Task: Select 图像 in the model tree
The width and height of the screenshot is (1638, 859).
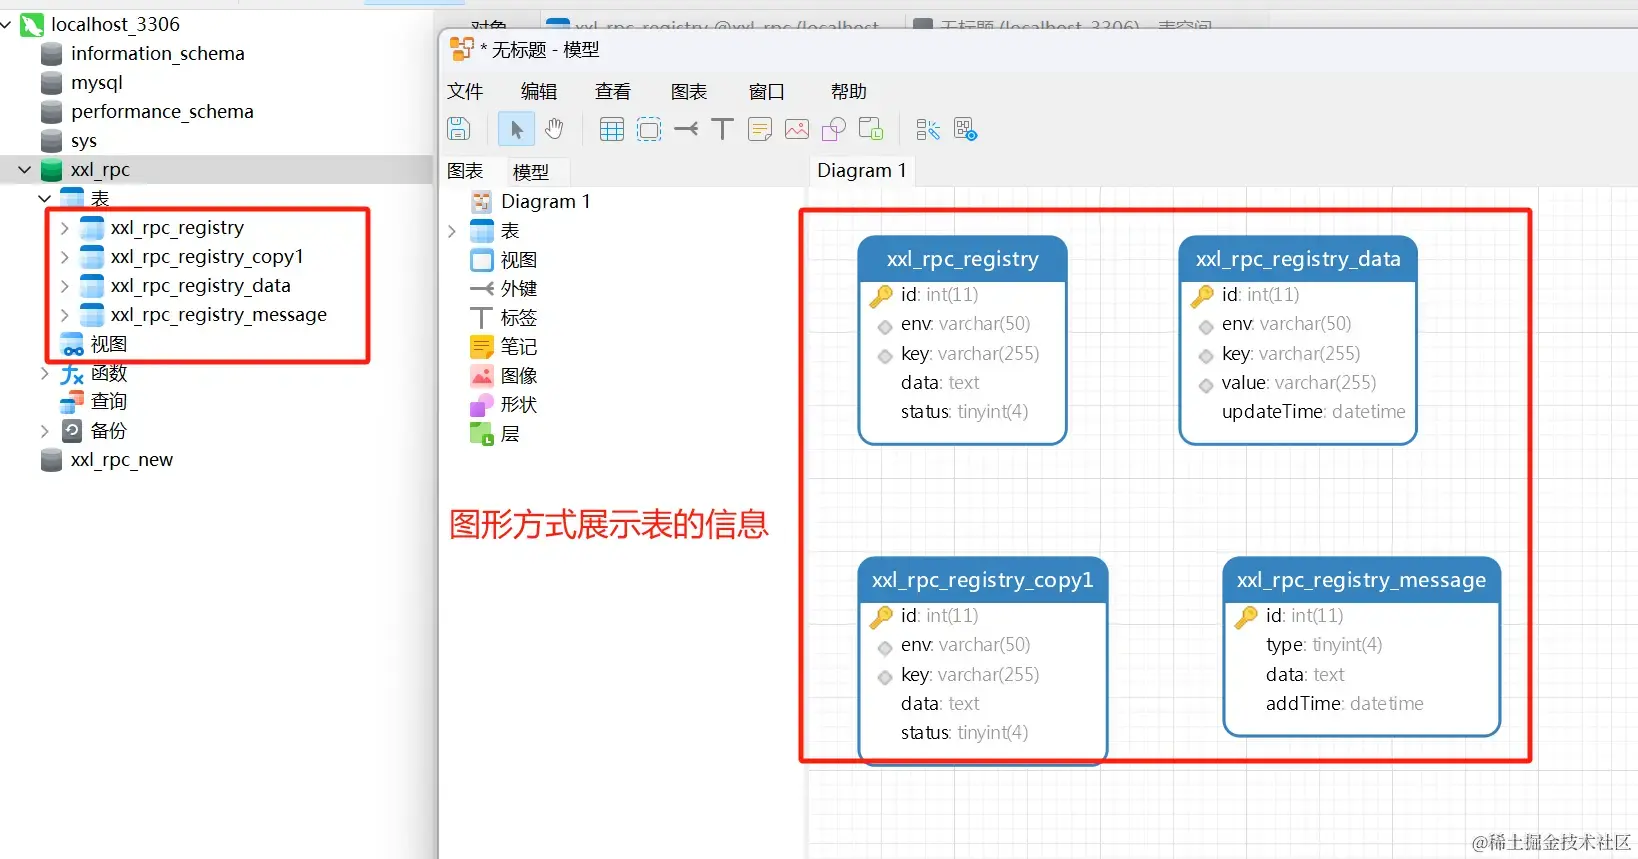Action: 519,376
